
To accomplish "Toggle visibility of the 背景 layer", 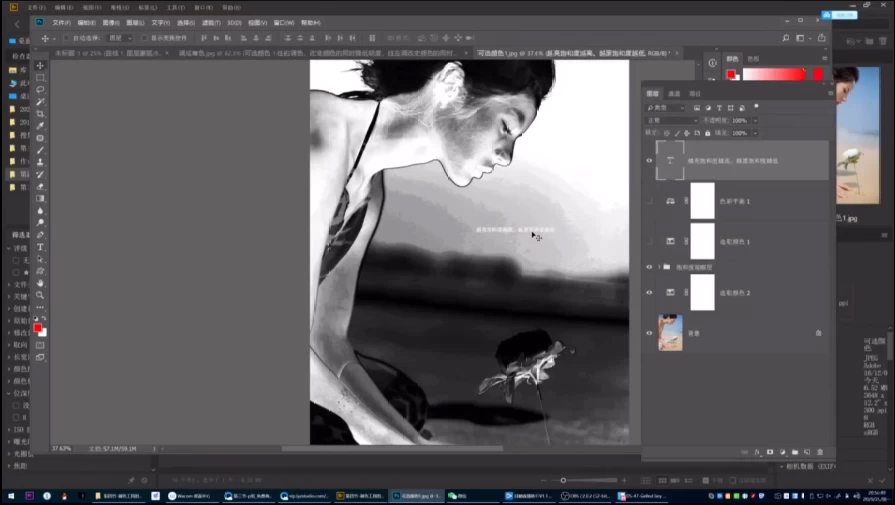I will coord(649,332).
